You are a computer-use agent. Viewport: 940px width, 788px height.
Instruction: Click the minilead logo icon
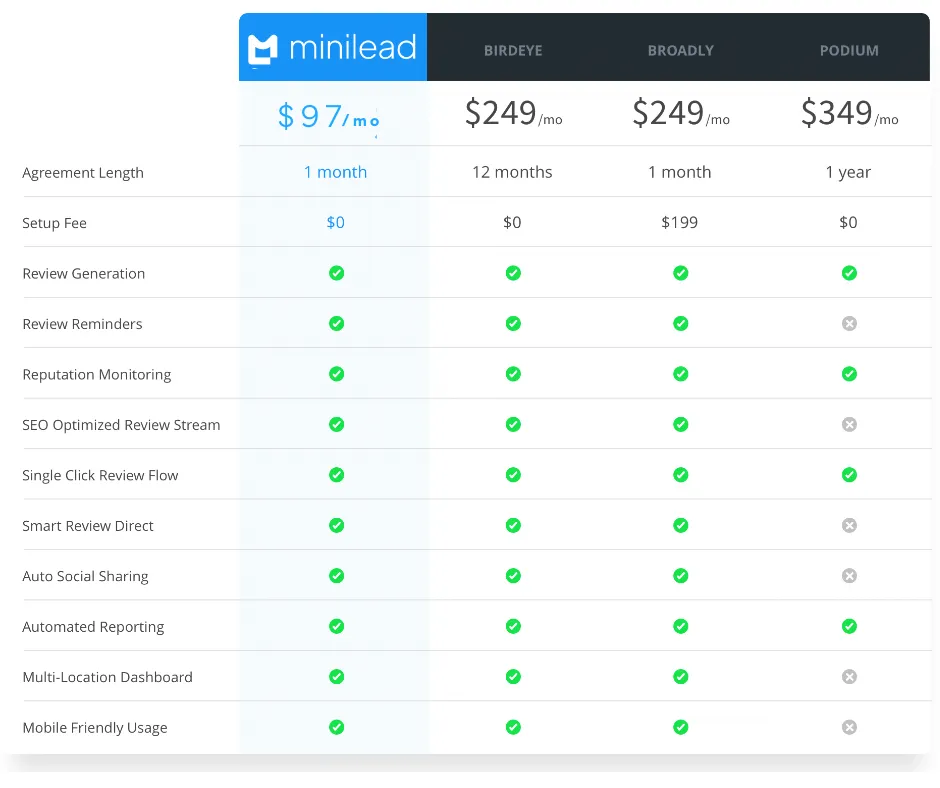point(263,49)
